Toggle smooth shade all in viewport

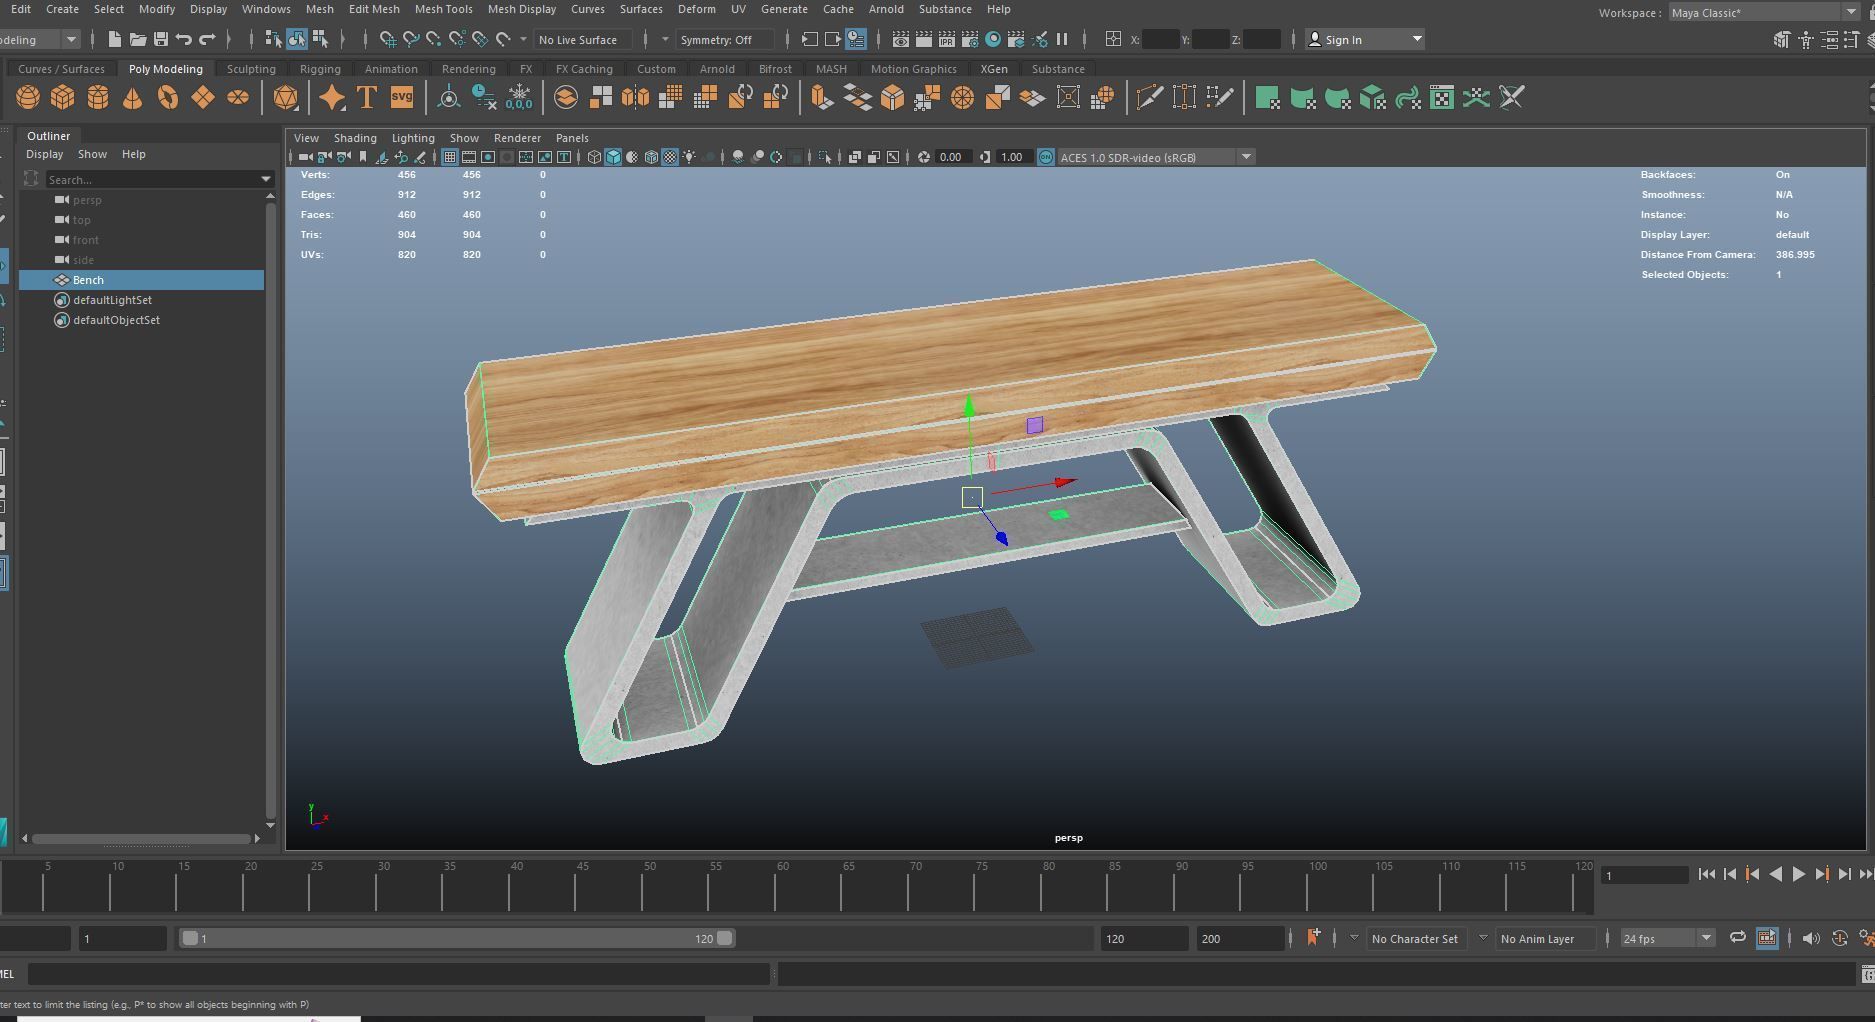pos(613,157)
